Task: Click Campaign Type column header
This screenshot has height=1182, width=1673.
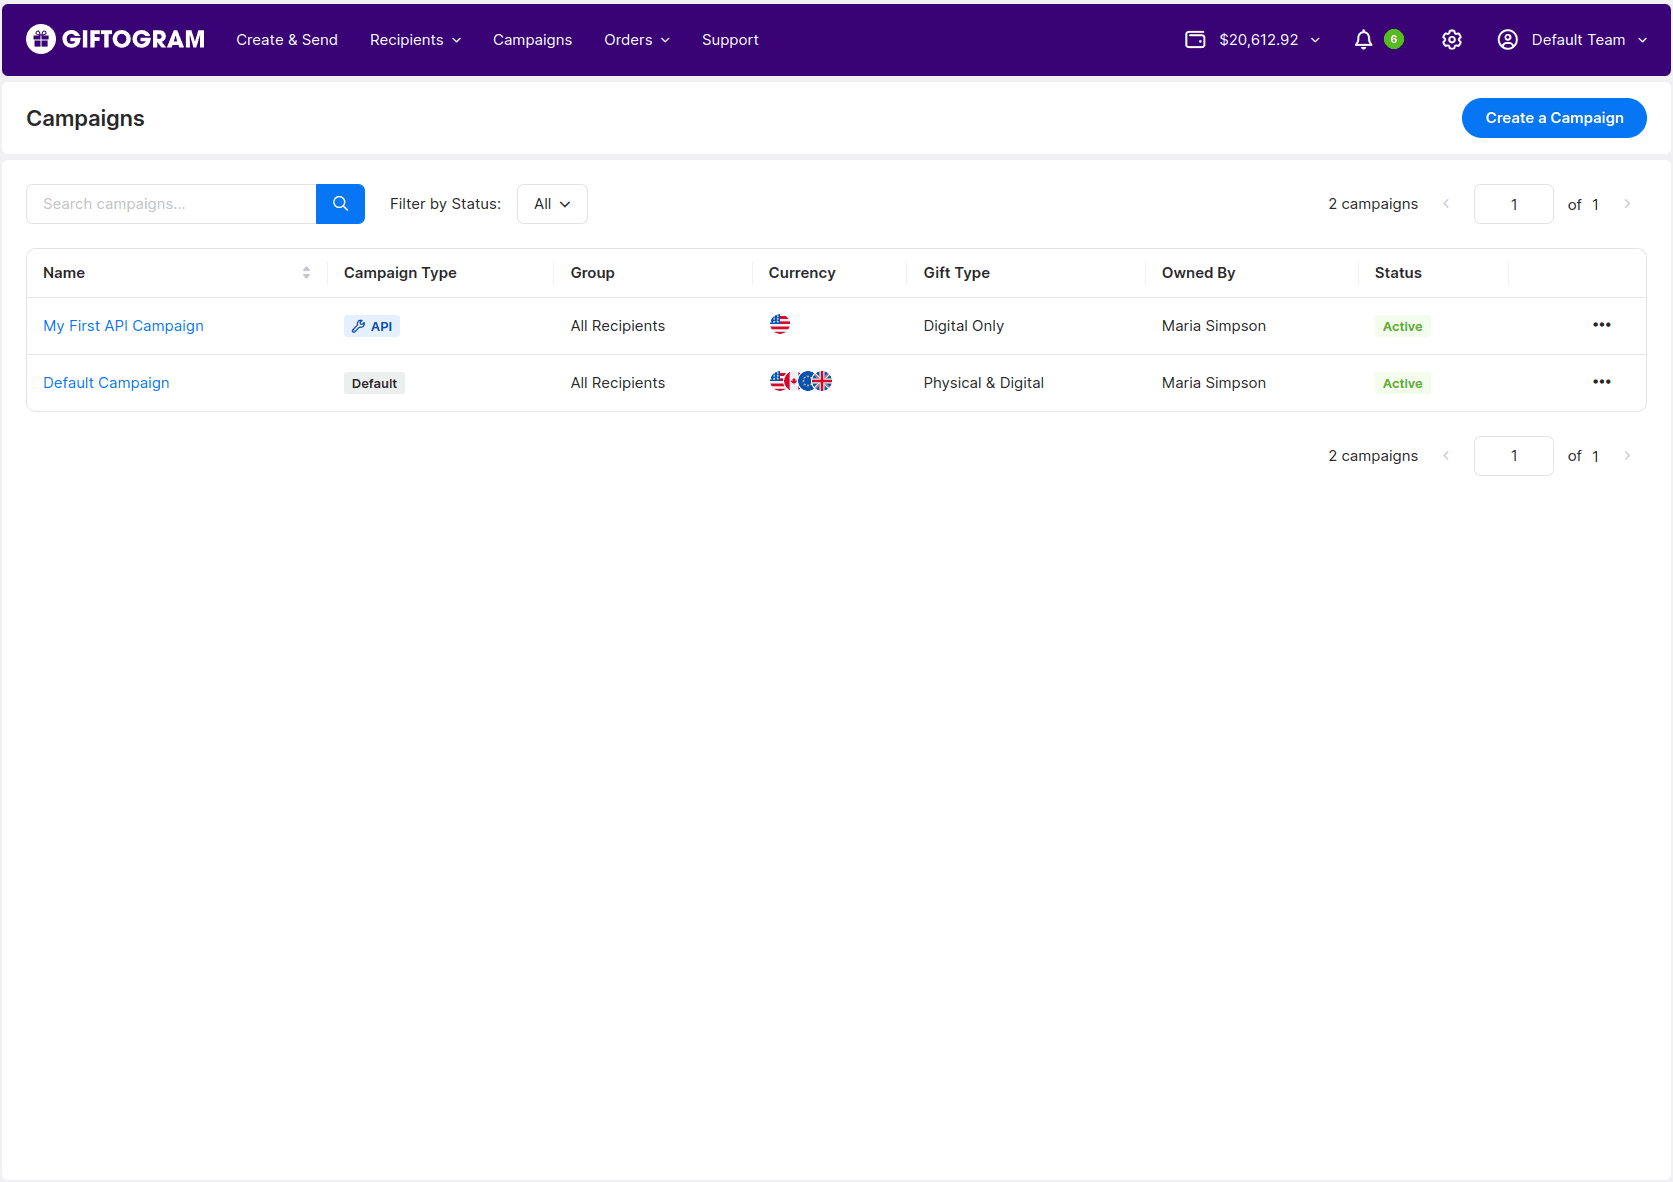Action: [x=400, y=273]
